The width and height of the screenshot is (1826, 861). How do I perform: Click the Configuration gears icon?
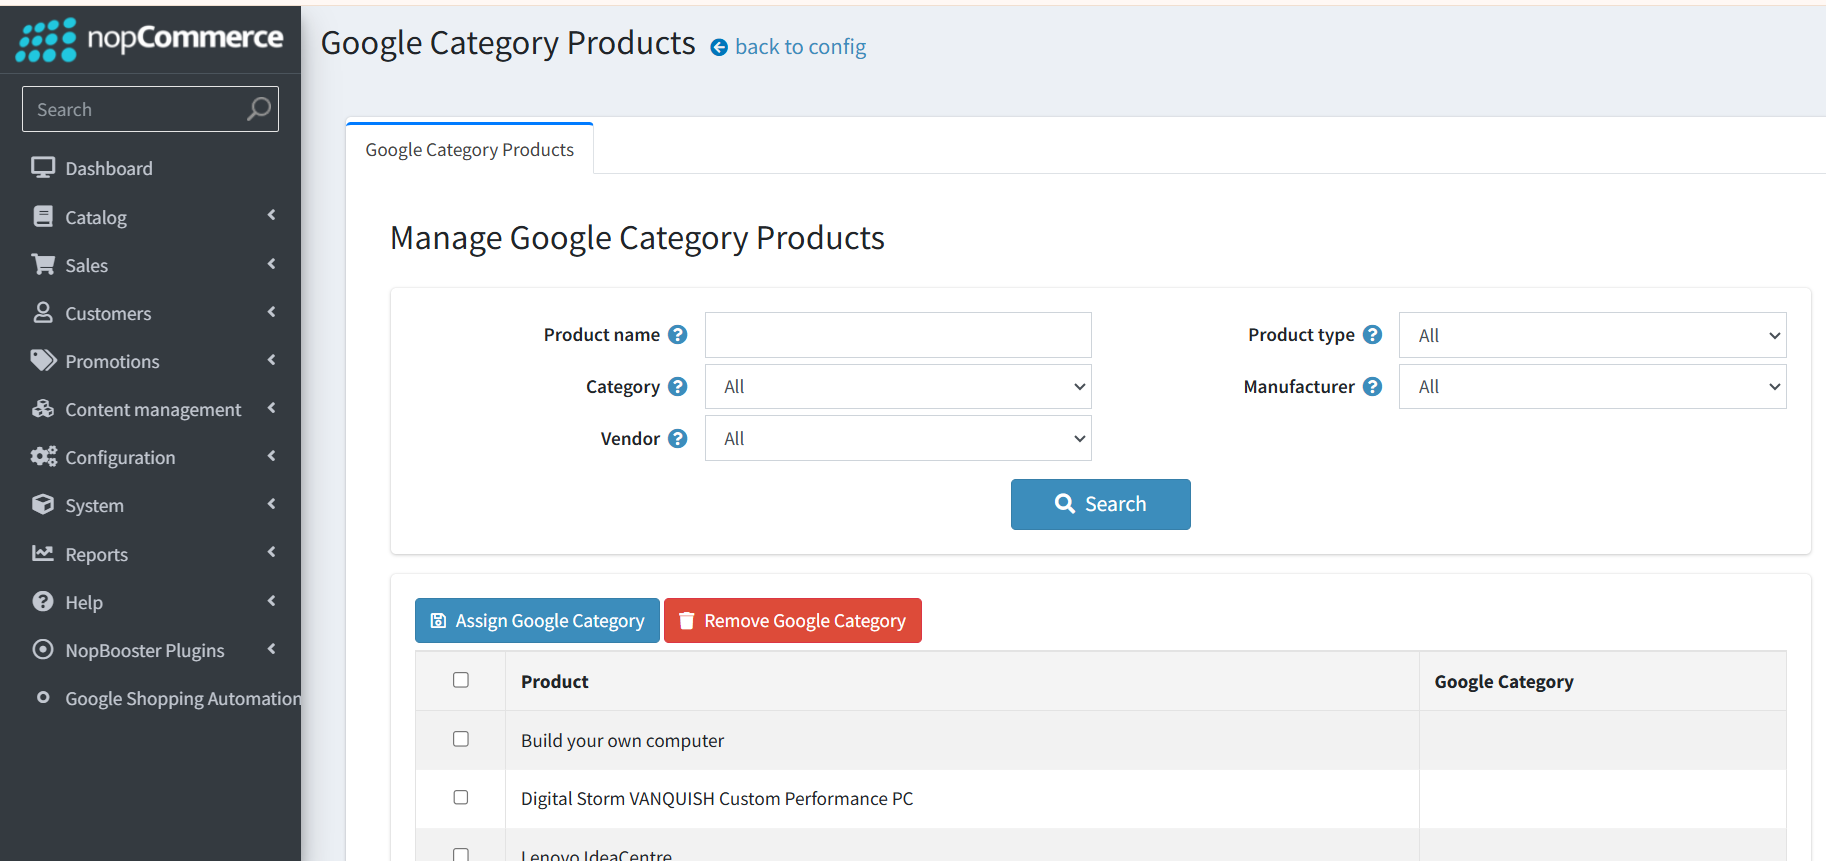[43, 456]
